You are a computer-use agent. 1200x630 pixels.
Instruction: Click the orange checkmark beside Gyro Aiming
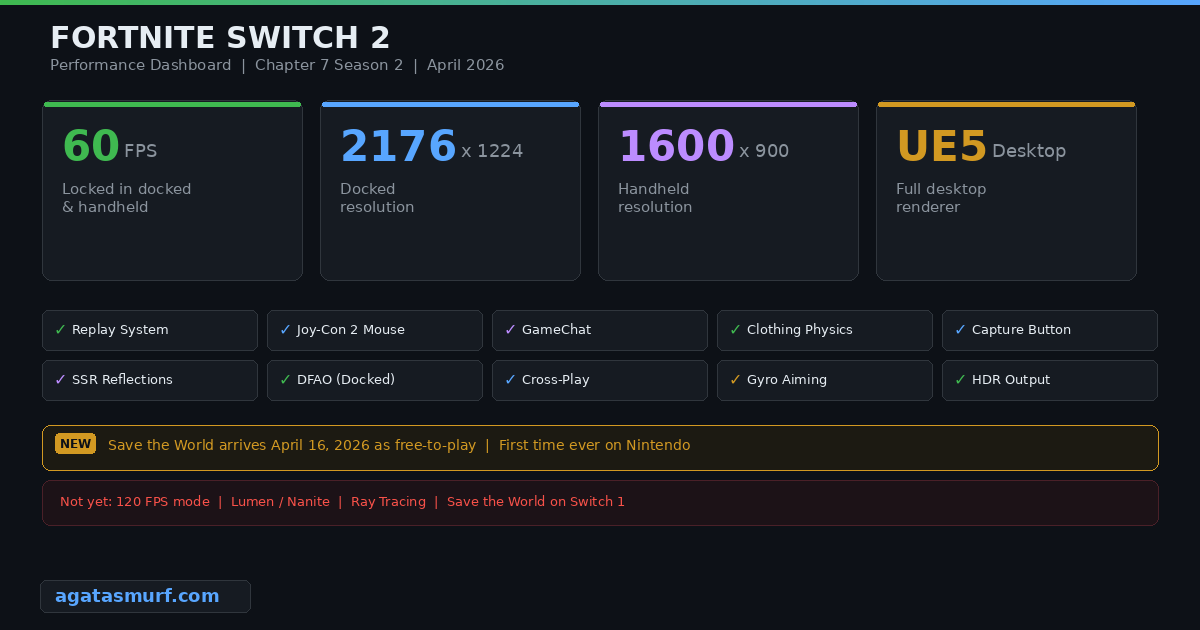click(x=736, y=380)
